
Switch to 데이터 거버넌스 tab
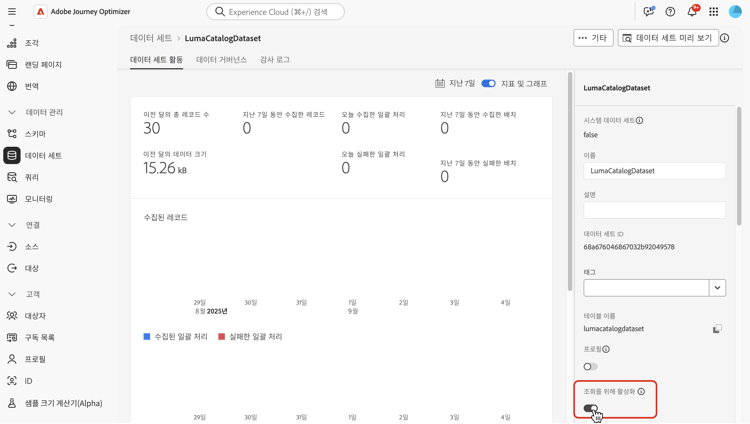click(x=221, y=60)
